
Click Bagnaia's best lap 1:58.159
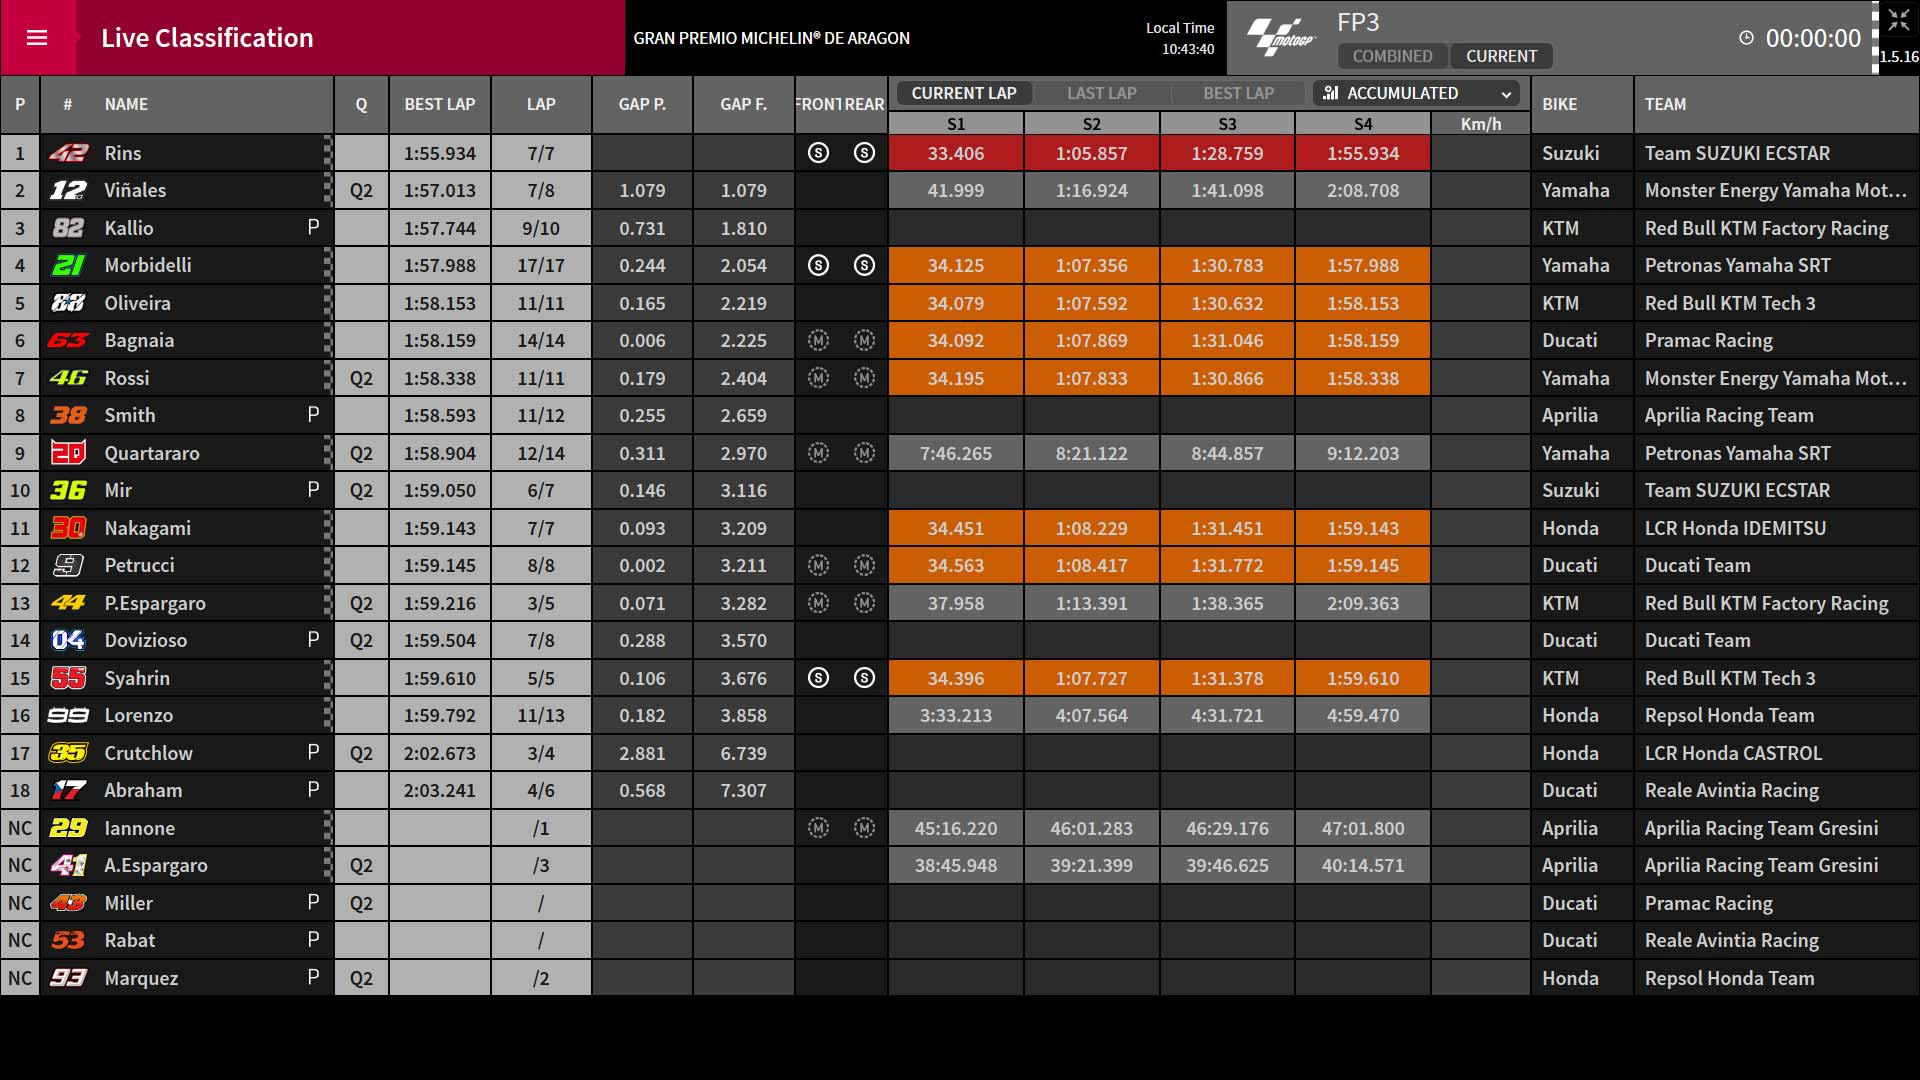(440, 340)
